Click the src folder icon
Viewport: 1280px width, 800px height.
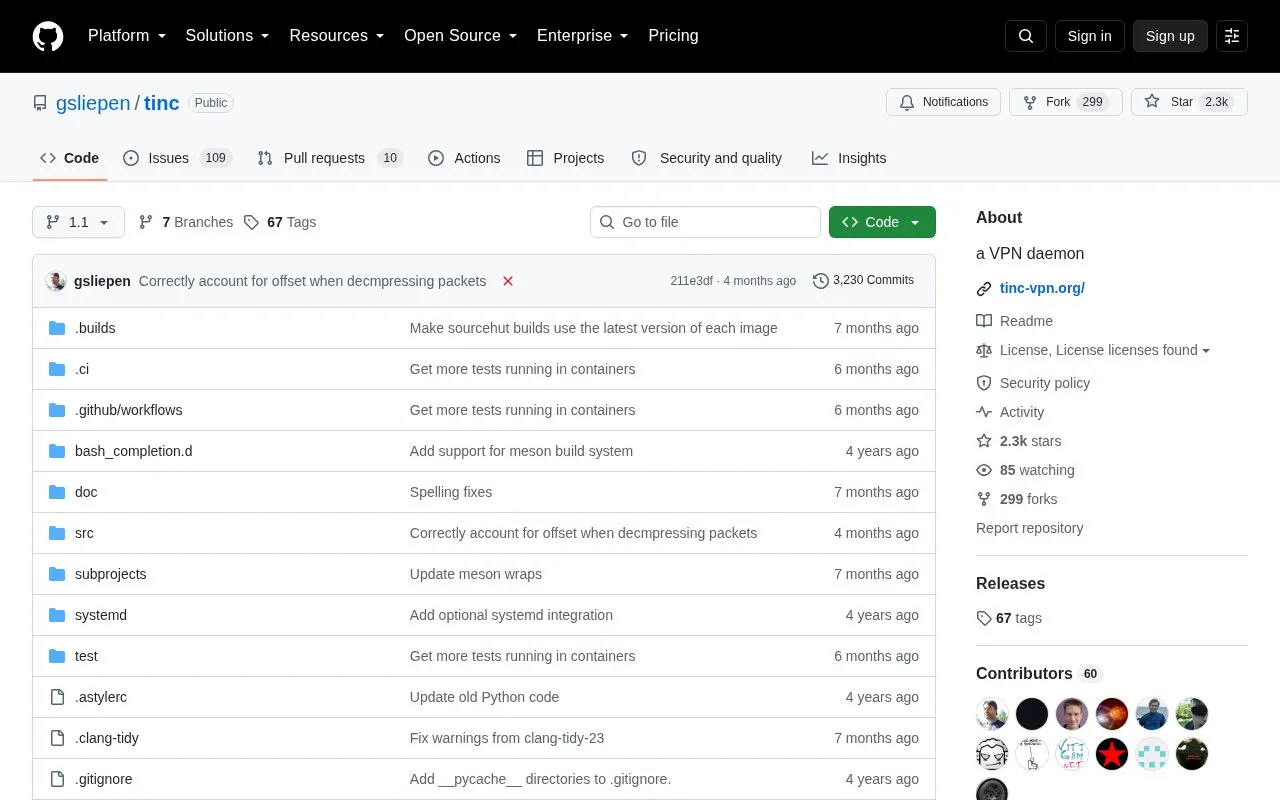57,533
